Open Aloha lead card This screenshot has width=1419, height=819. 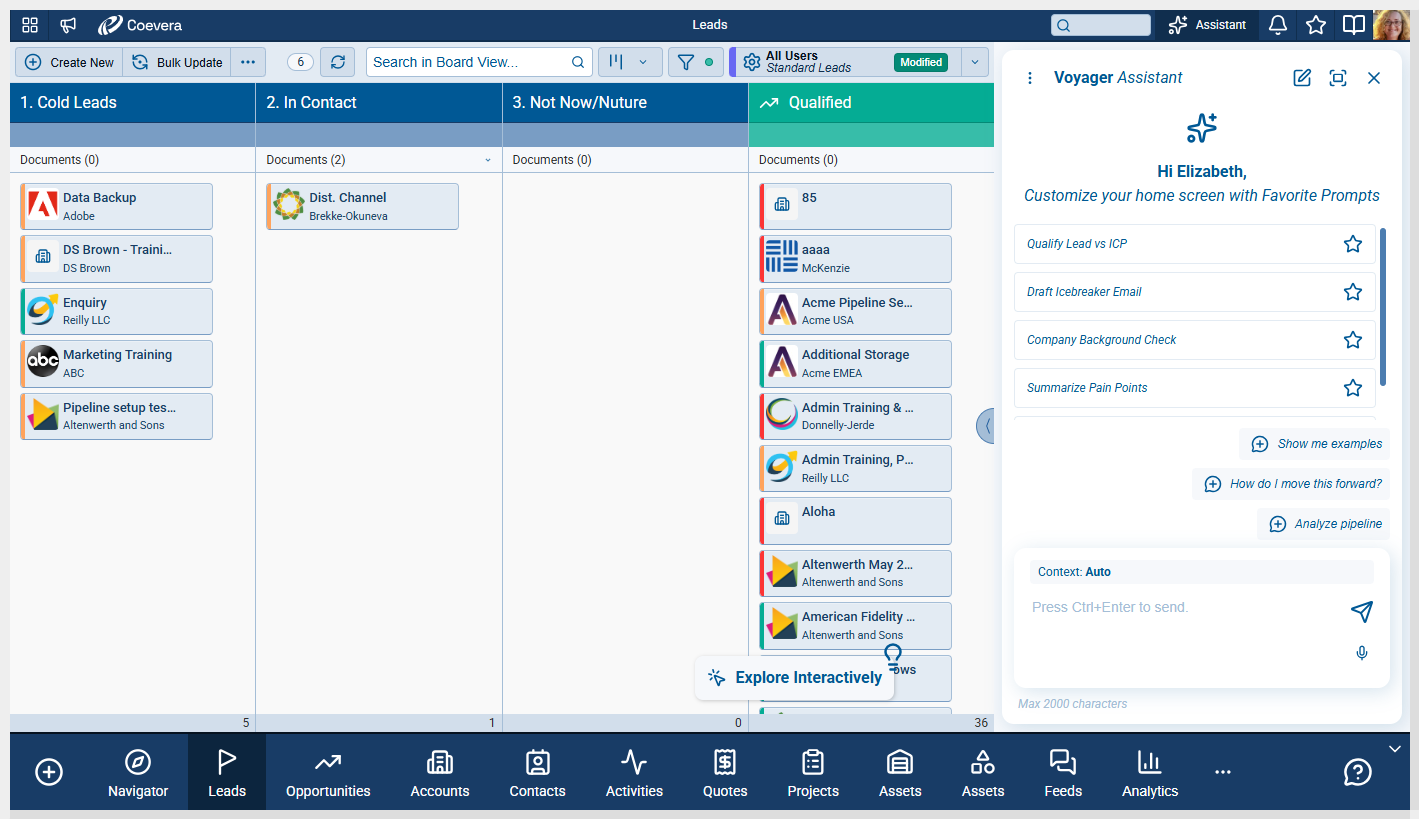[x=855, y=521]
